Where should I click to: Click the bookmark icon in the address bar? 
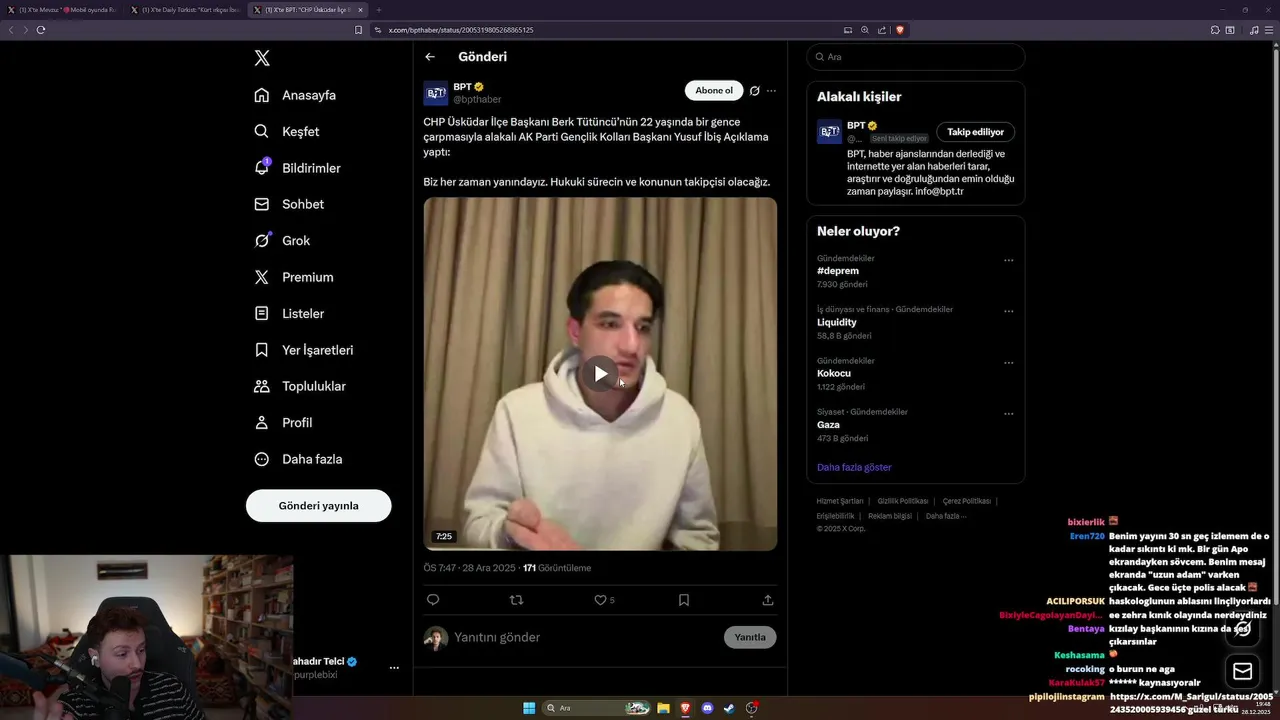click(358, 30)
